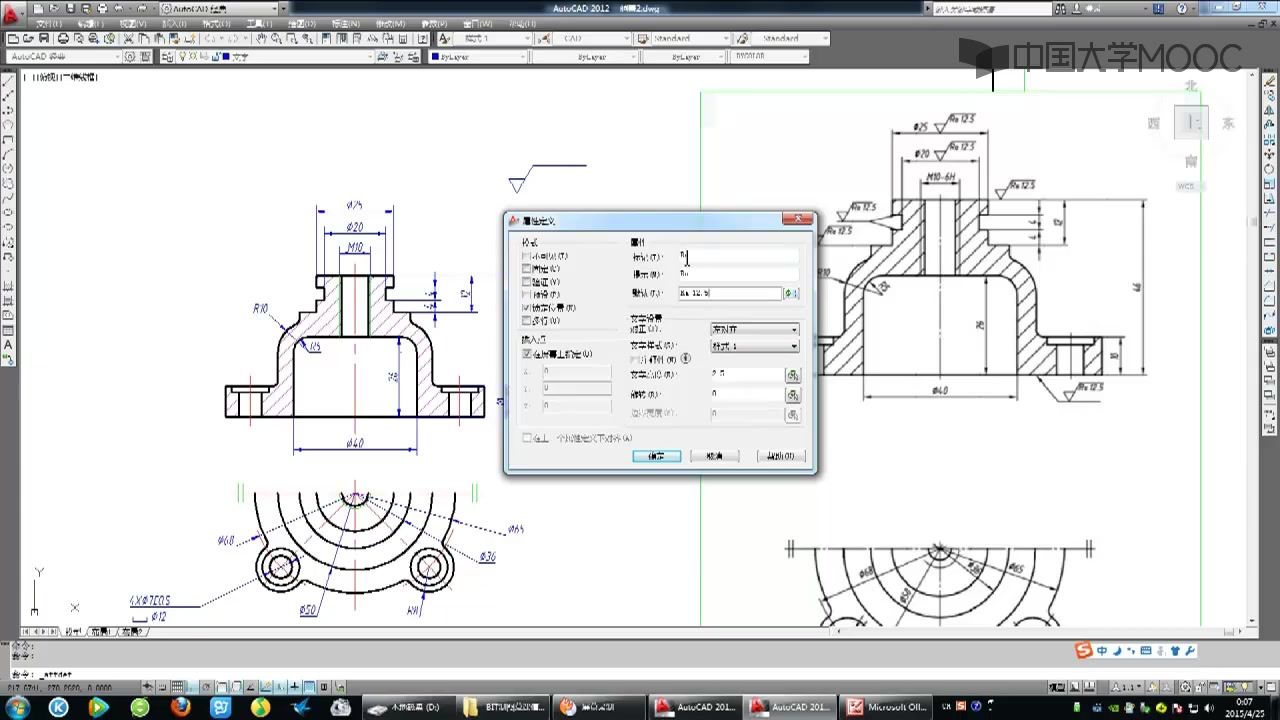Image resolution: width=1280 pixels, height=720 pixels.
Task: Click 取消 button in attribute dialog
Action: (x=714, y=455)
